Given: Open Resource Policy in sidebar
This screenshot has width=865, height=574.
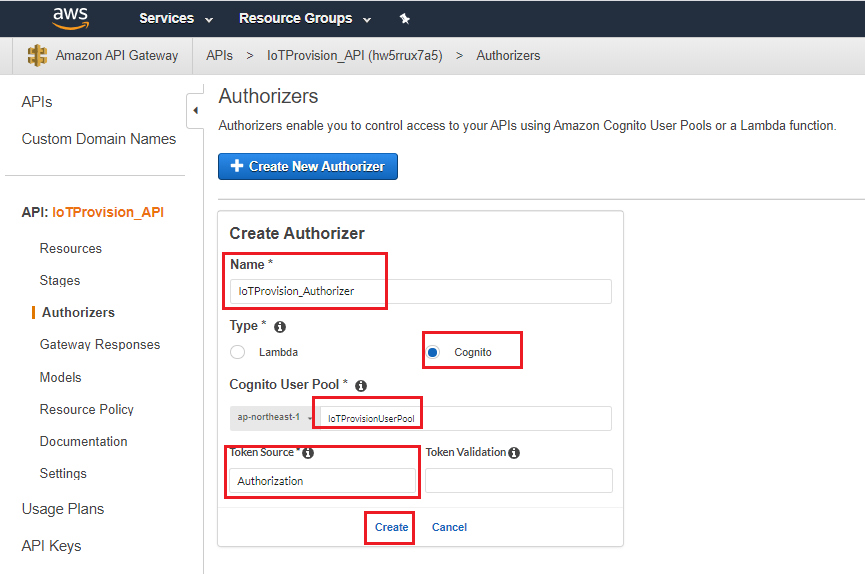Looking at the screenshot, I should 87,410.
